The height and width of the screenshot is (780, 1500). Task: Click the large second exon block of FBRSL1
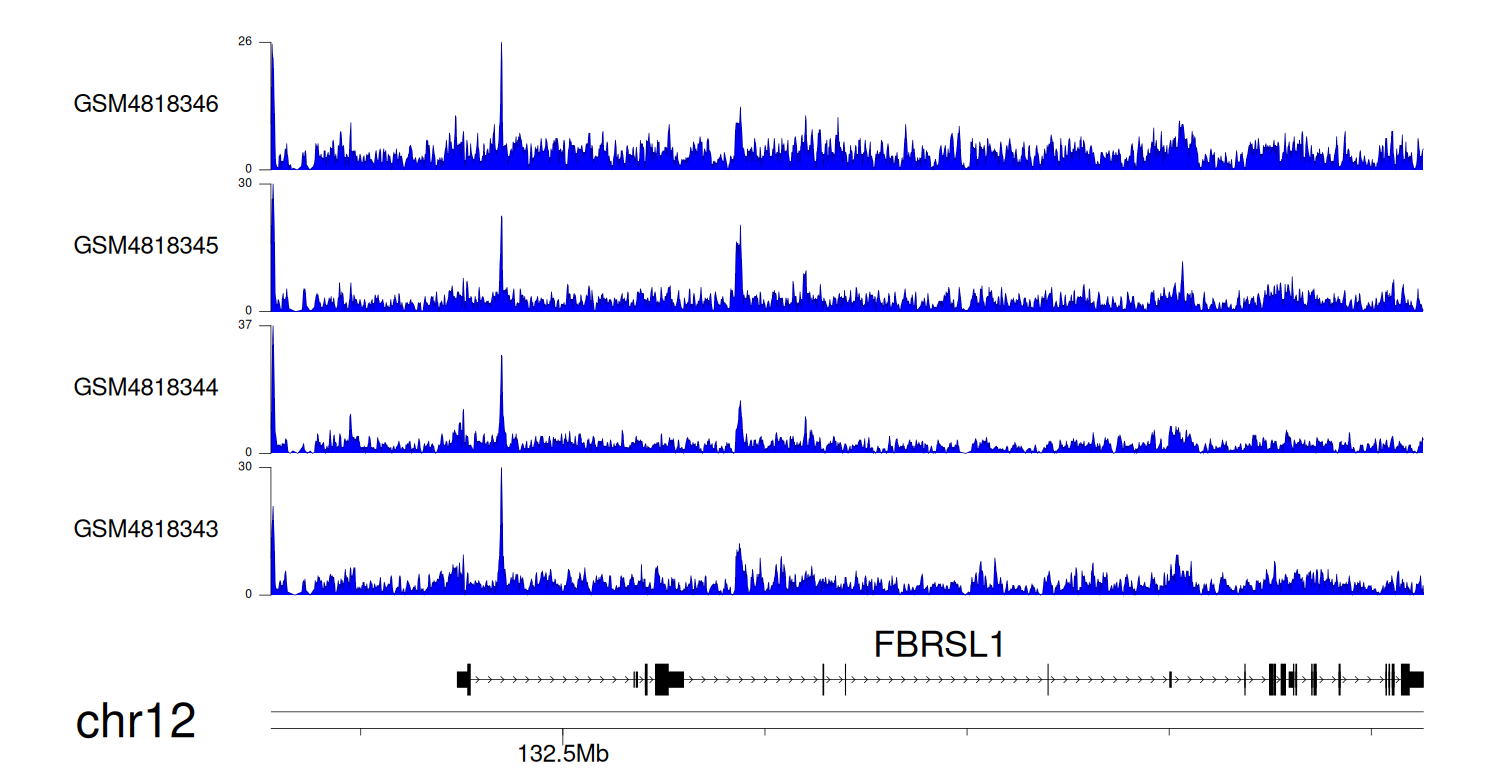coord(668,680)
